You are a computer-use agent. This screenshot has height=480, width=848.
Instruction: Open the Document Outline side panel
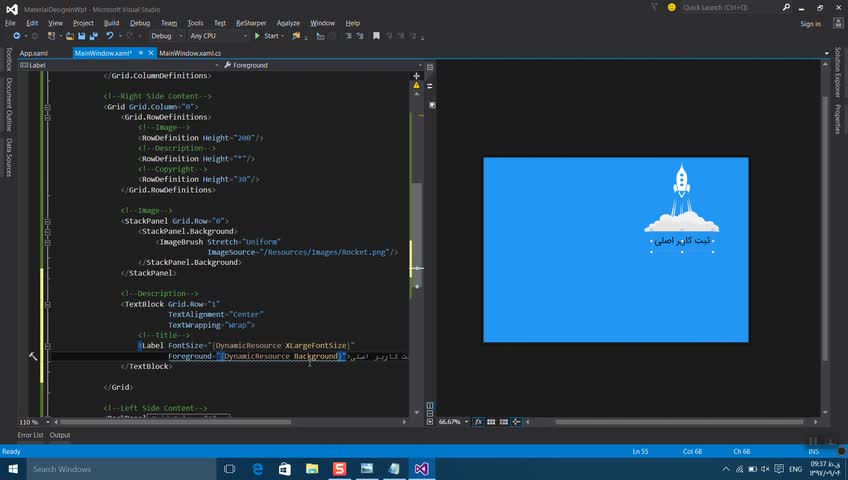9,104
